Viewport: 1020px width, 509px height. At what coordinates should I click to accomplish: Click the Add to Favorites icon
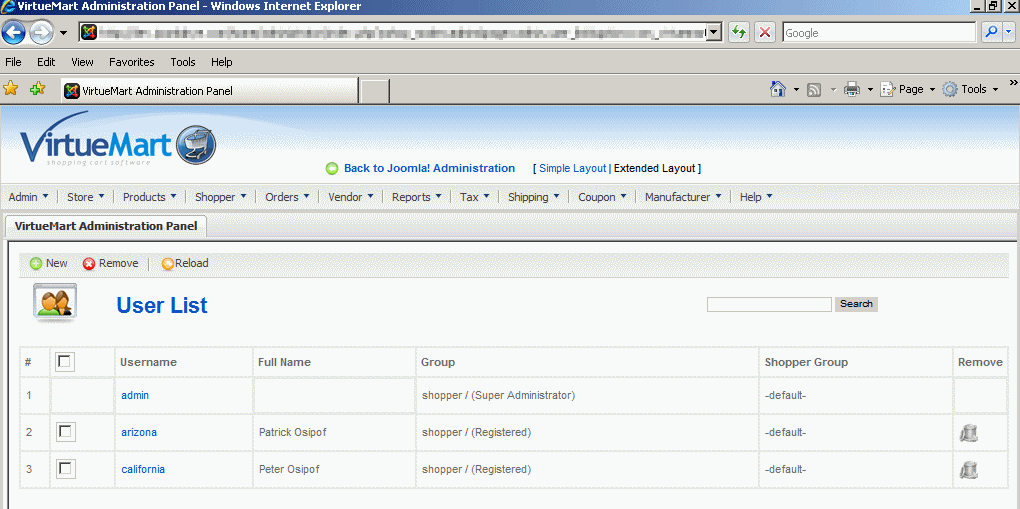point(38,88)
